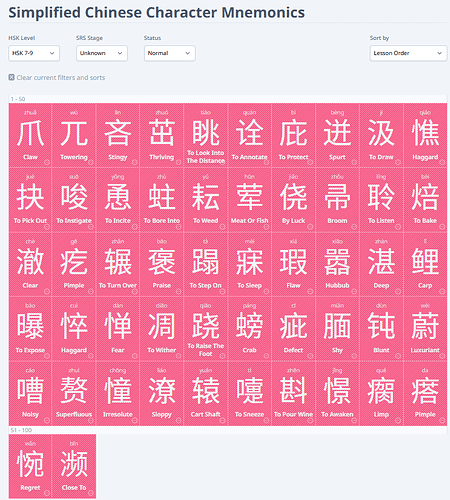Click the clear filters X icon
The image size is (450, 500).
click(x=11, y=77)
